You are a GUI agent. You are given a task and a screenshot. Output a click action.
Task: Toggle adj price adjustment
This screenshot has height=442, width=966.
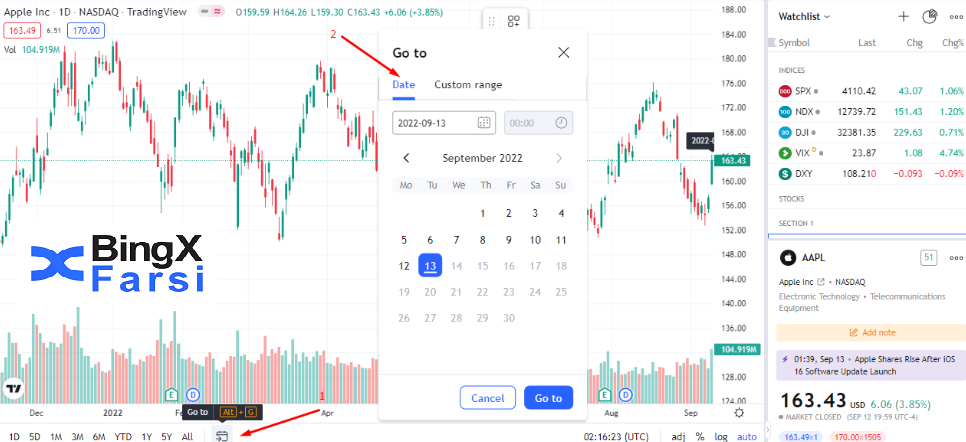(x=678, y=436)
